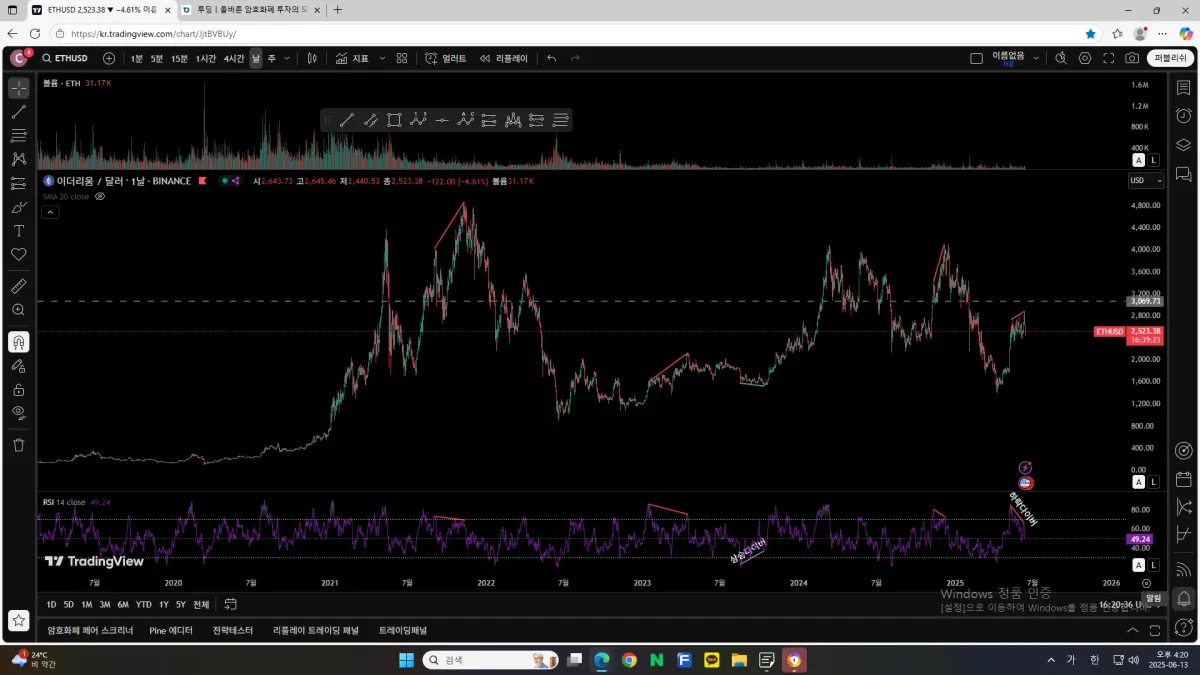Open the 전략테스터 tab
Viewport: 1200px width, 675px height.
(233, 631)
